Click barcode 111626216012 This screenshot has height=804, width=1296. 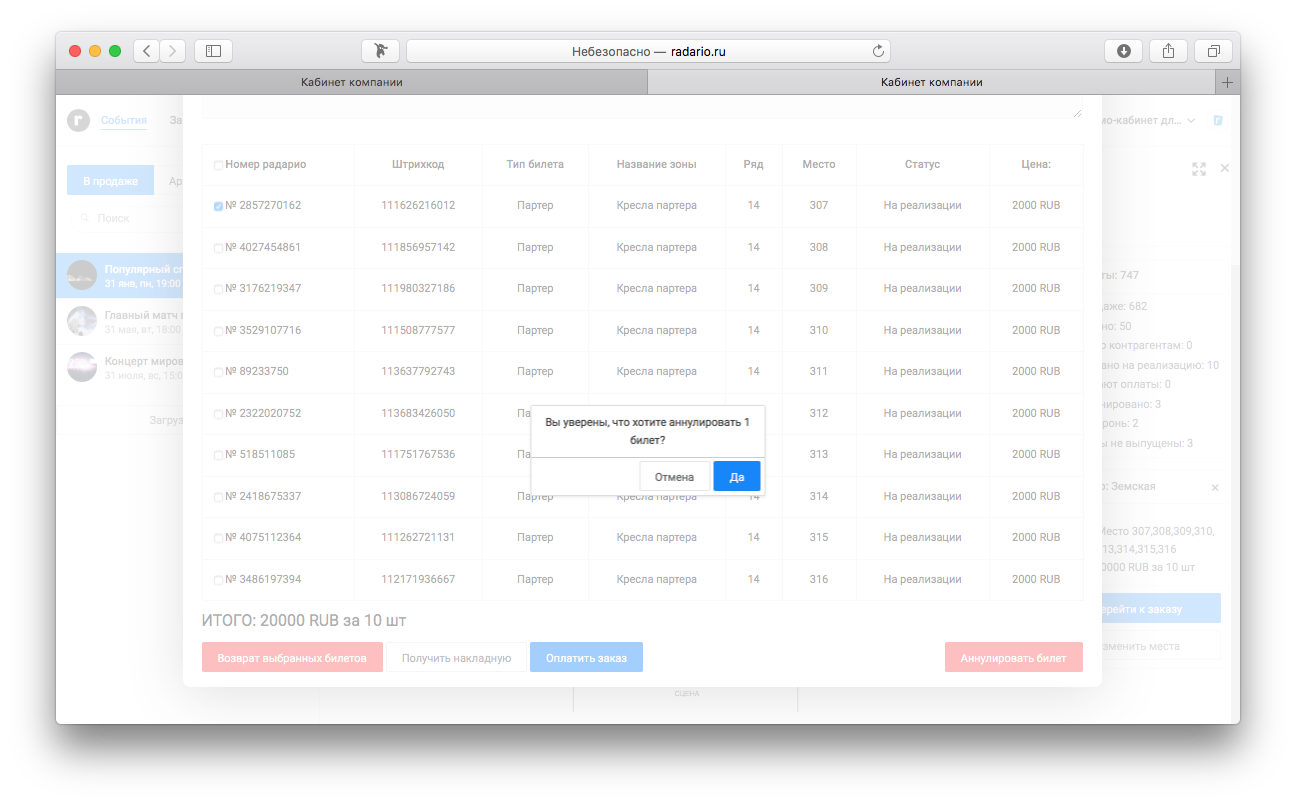(x=418, y=205)
